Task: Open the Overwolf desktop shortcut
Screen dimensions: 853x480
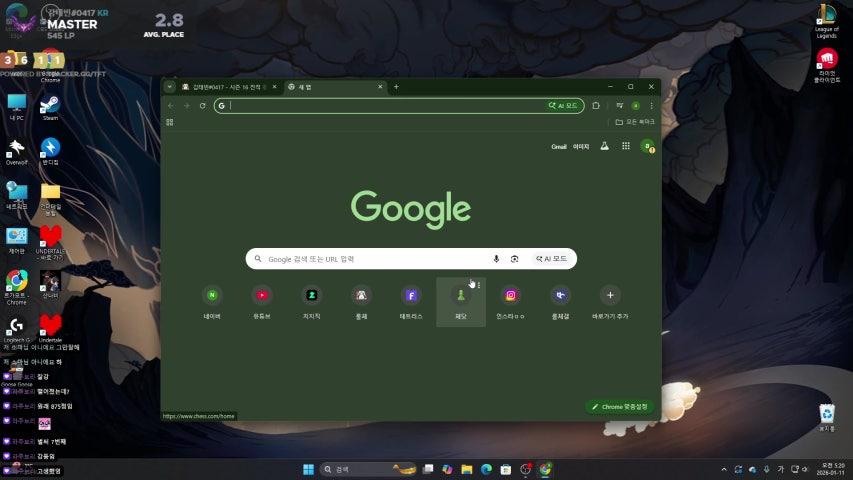Action: point(16,152)
